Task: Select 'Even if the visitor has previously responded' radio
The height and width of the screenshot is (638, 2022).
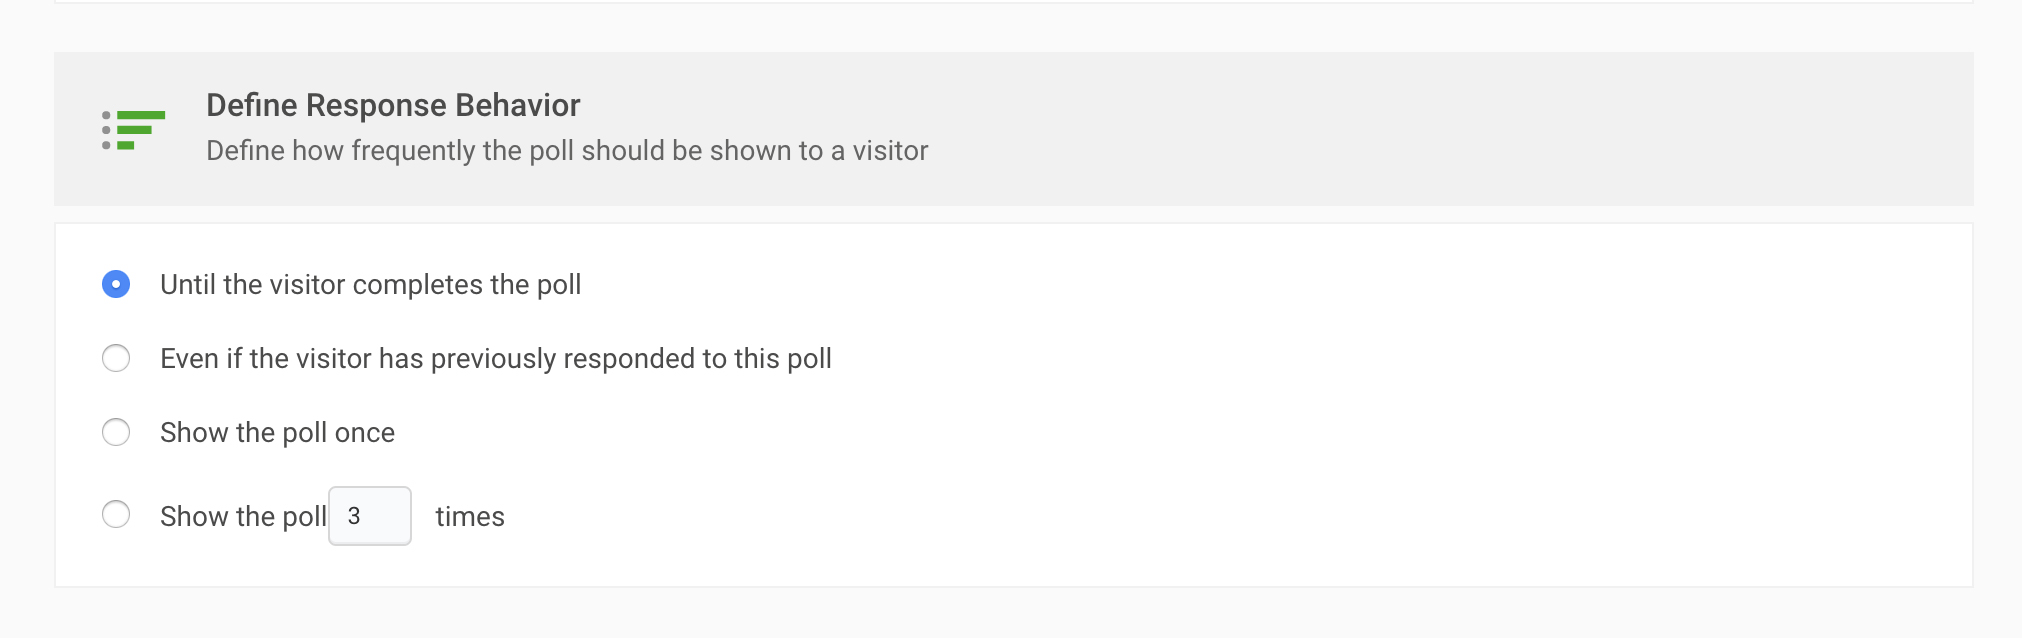Action: (116, 358)
